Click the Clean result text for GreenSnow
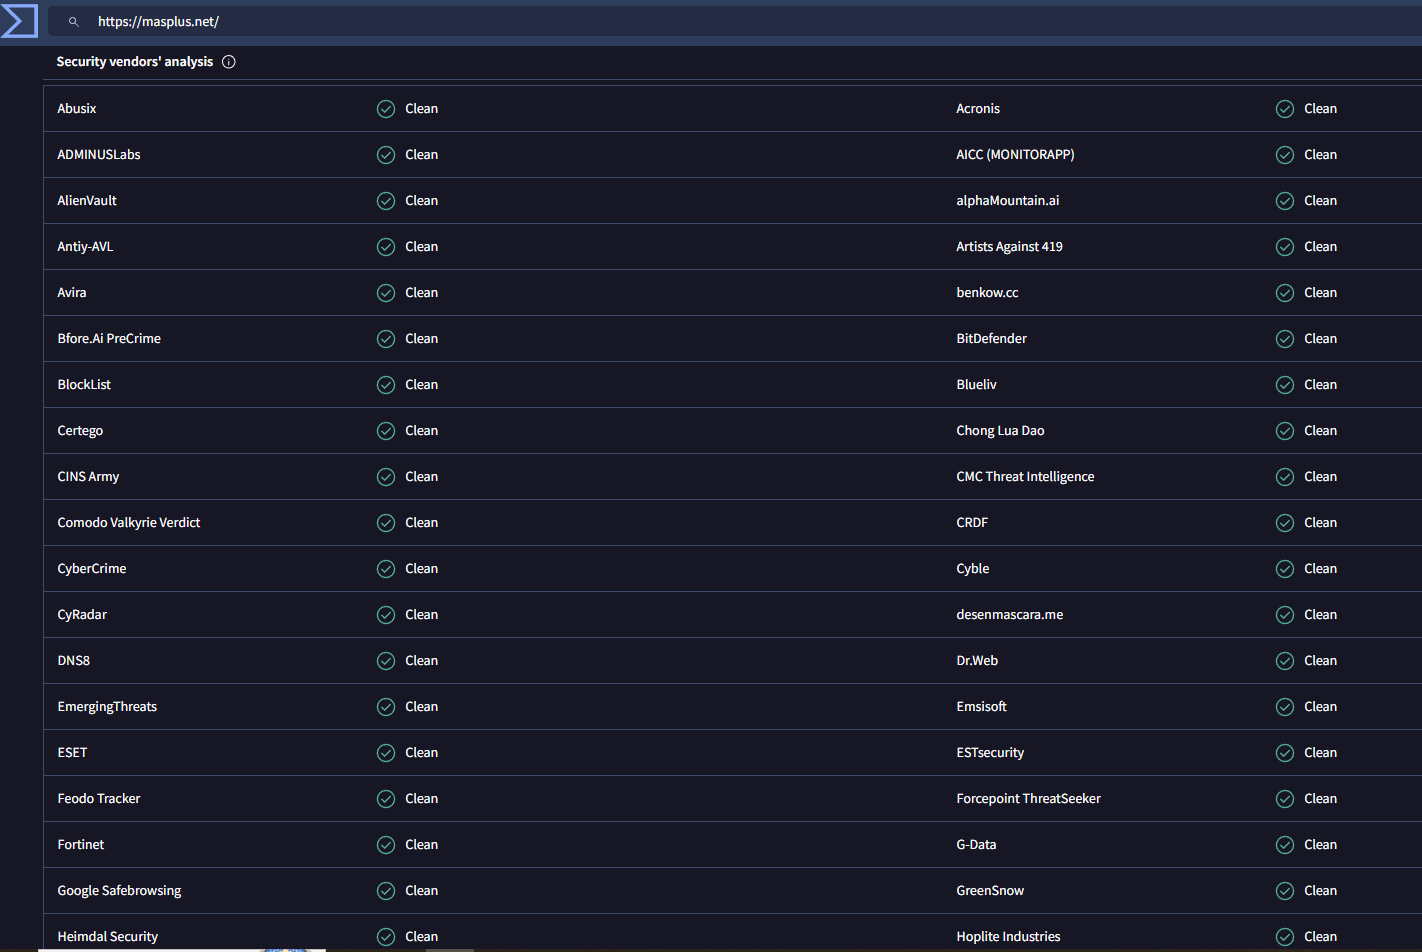The height and width of the screenshot is (952, 1422). pos(1321,891)
